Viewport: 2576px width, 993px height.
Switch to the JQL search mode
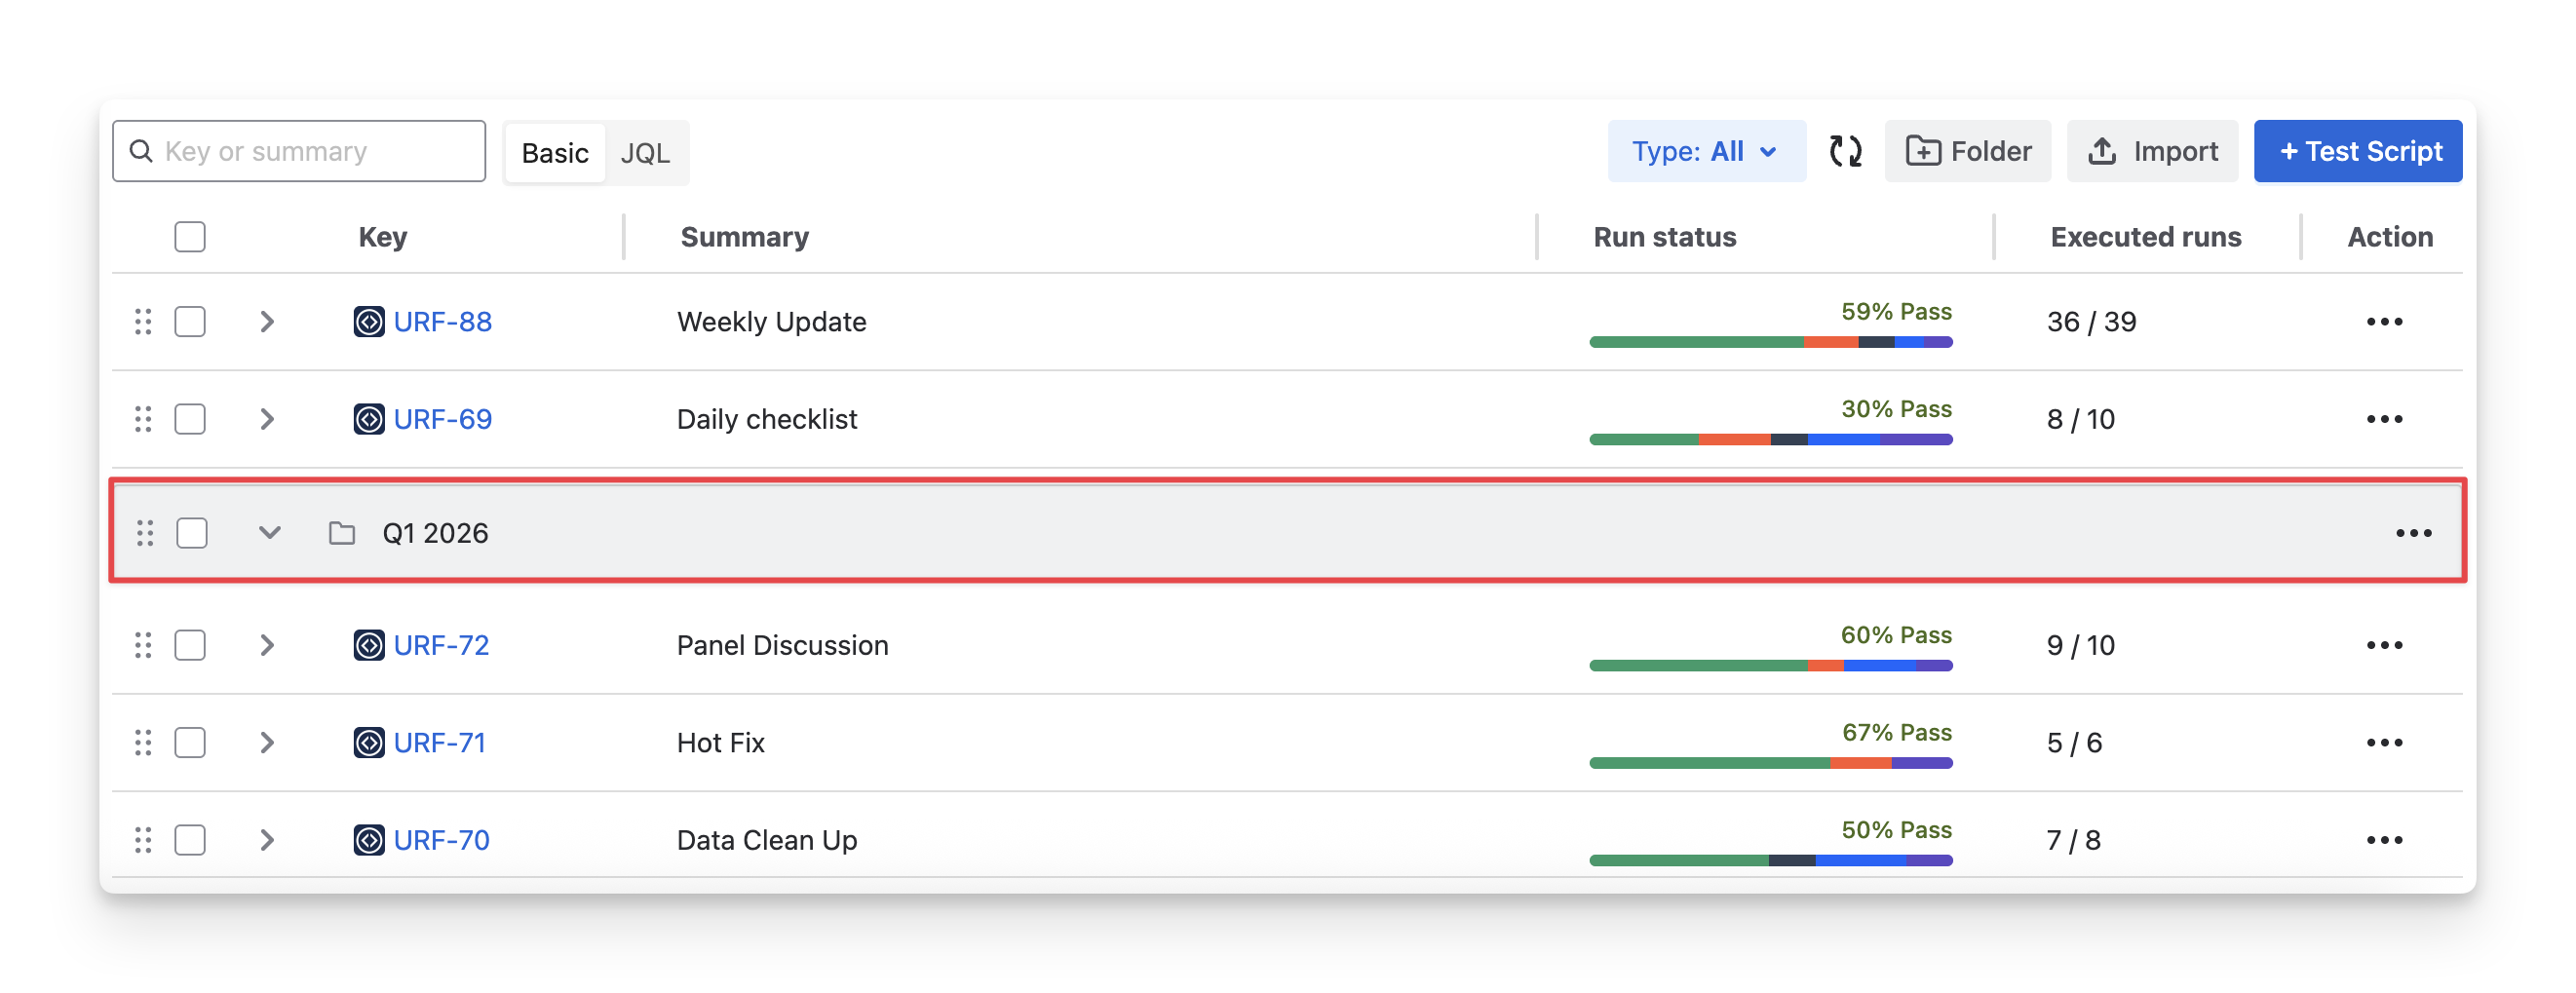tap(645, 153)
